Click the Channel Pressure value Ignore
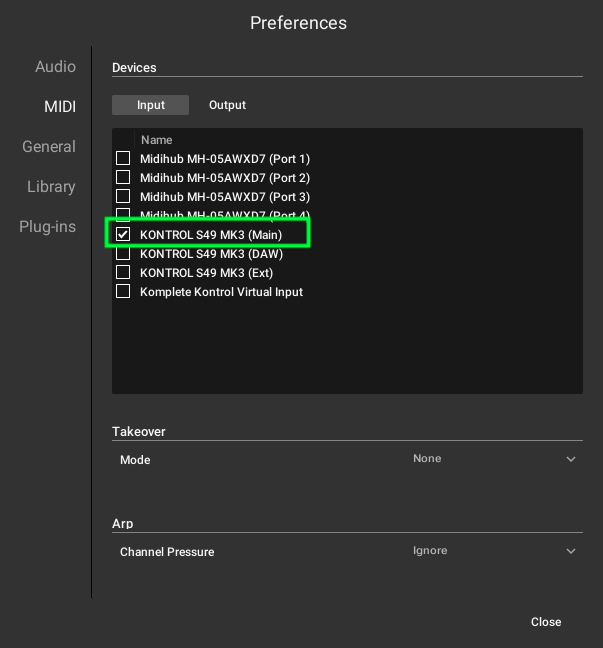This screenshot has width=603, height=648. click(x=430, y=550)
